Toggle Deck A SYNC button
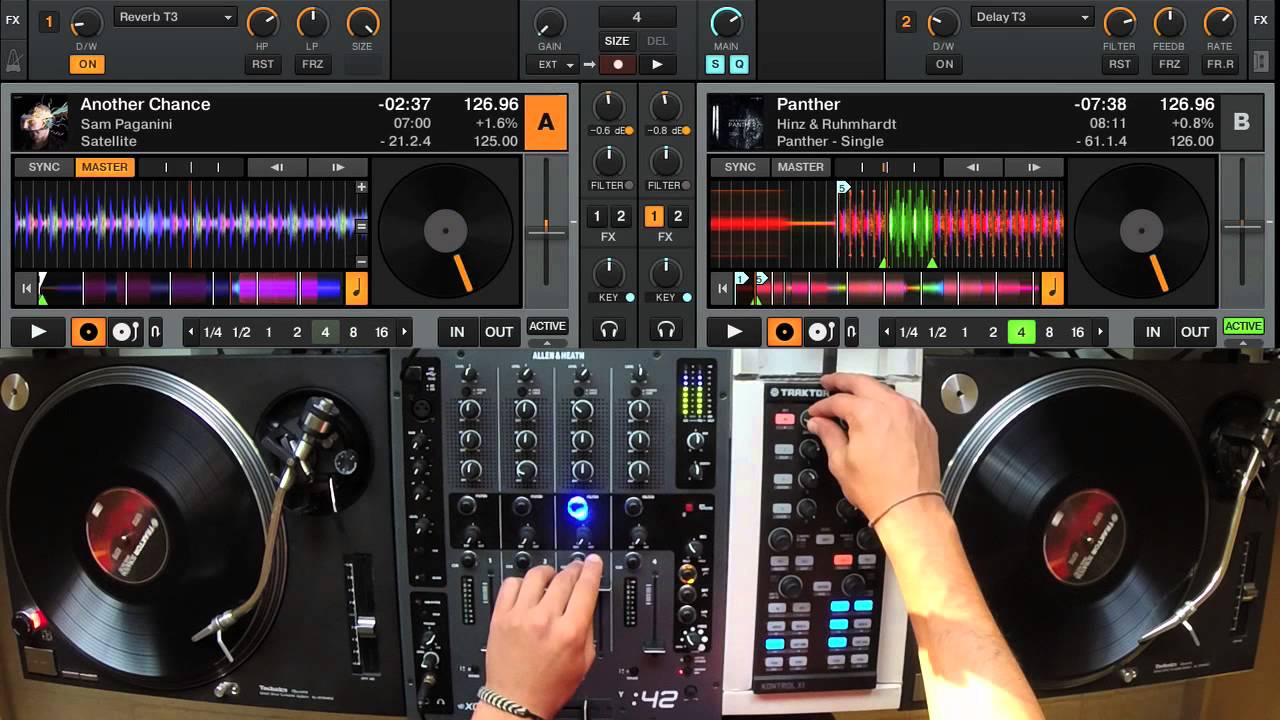1280x720 pixels. (44, 167)
